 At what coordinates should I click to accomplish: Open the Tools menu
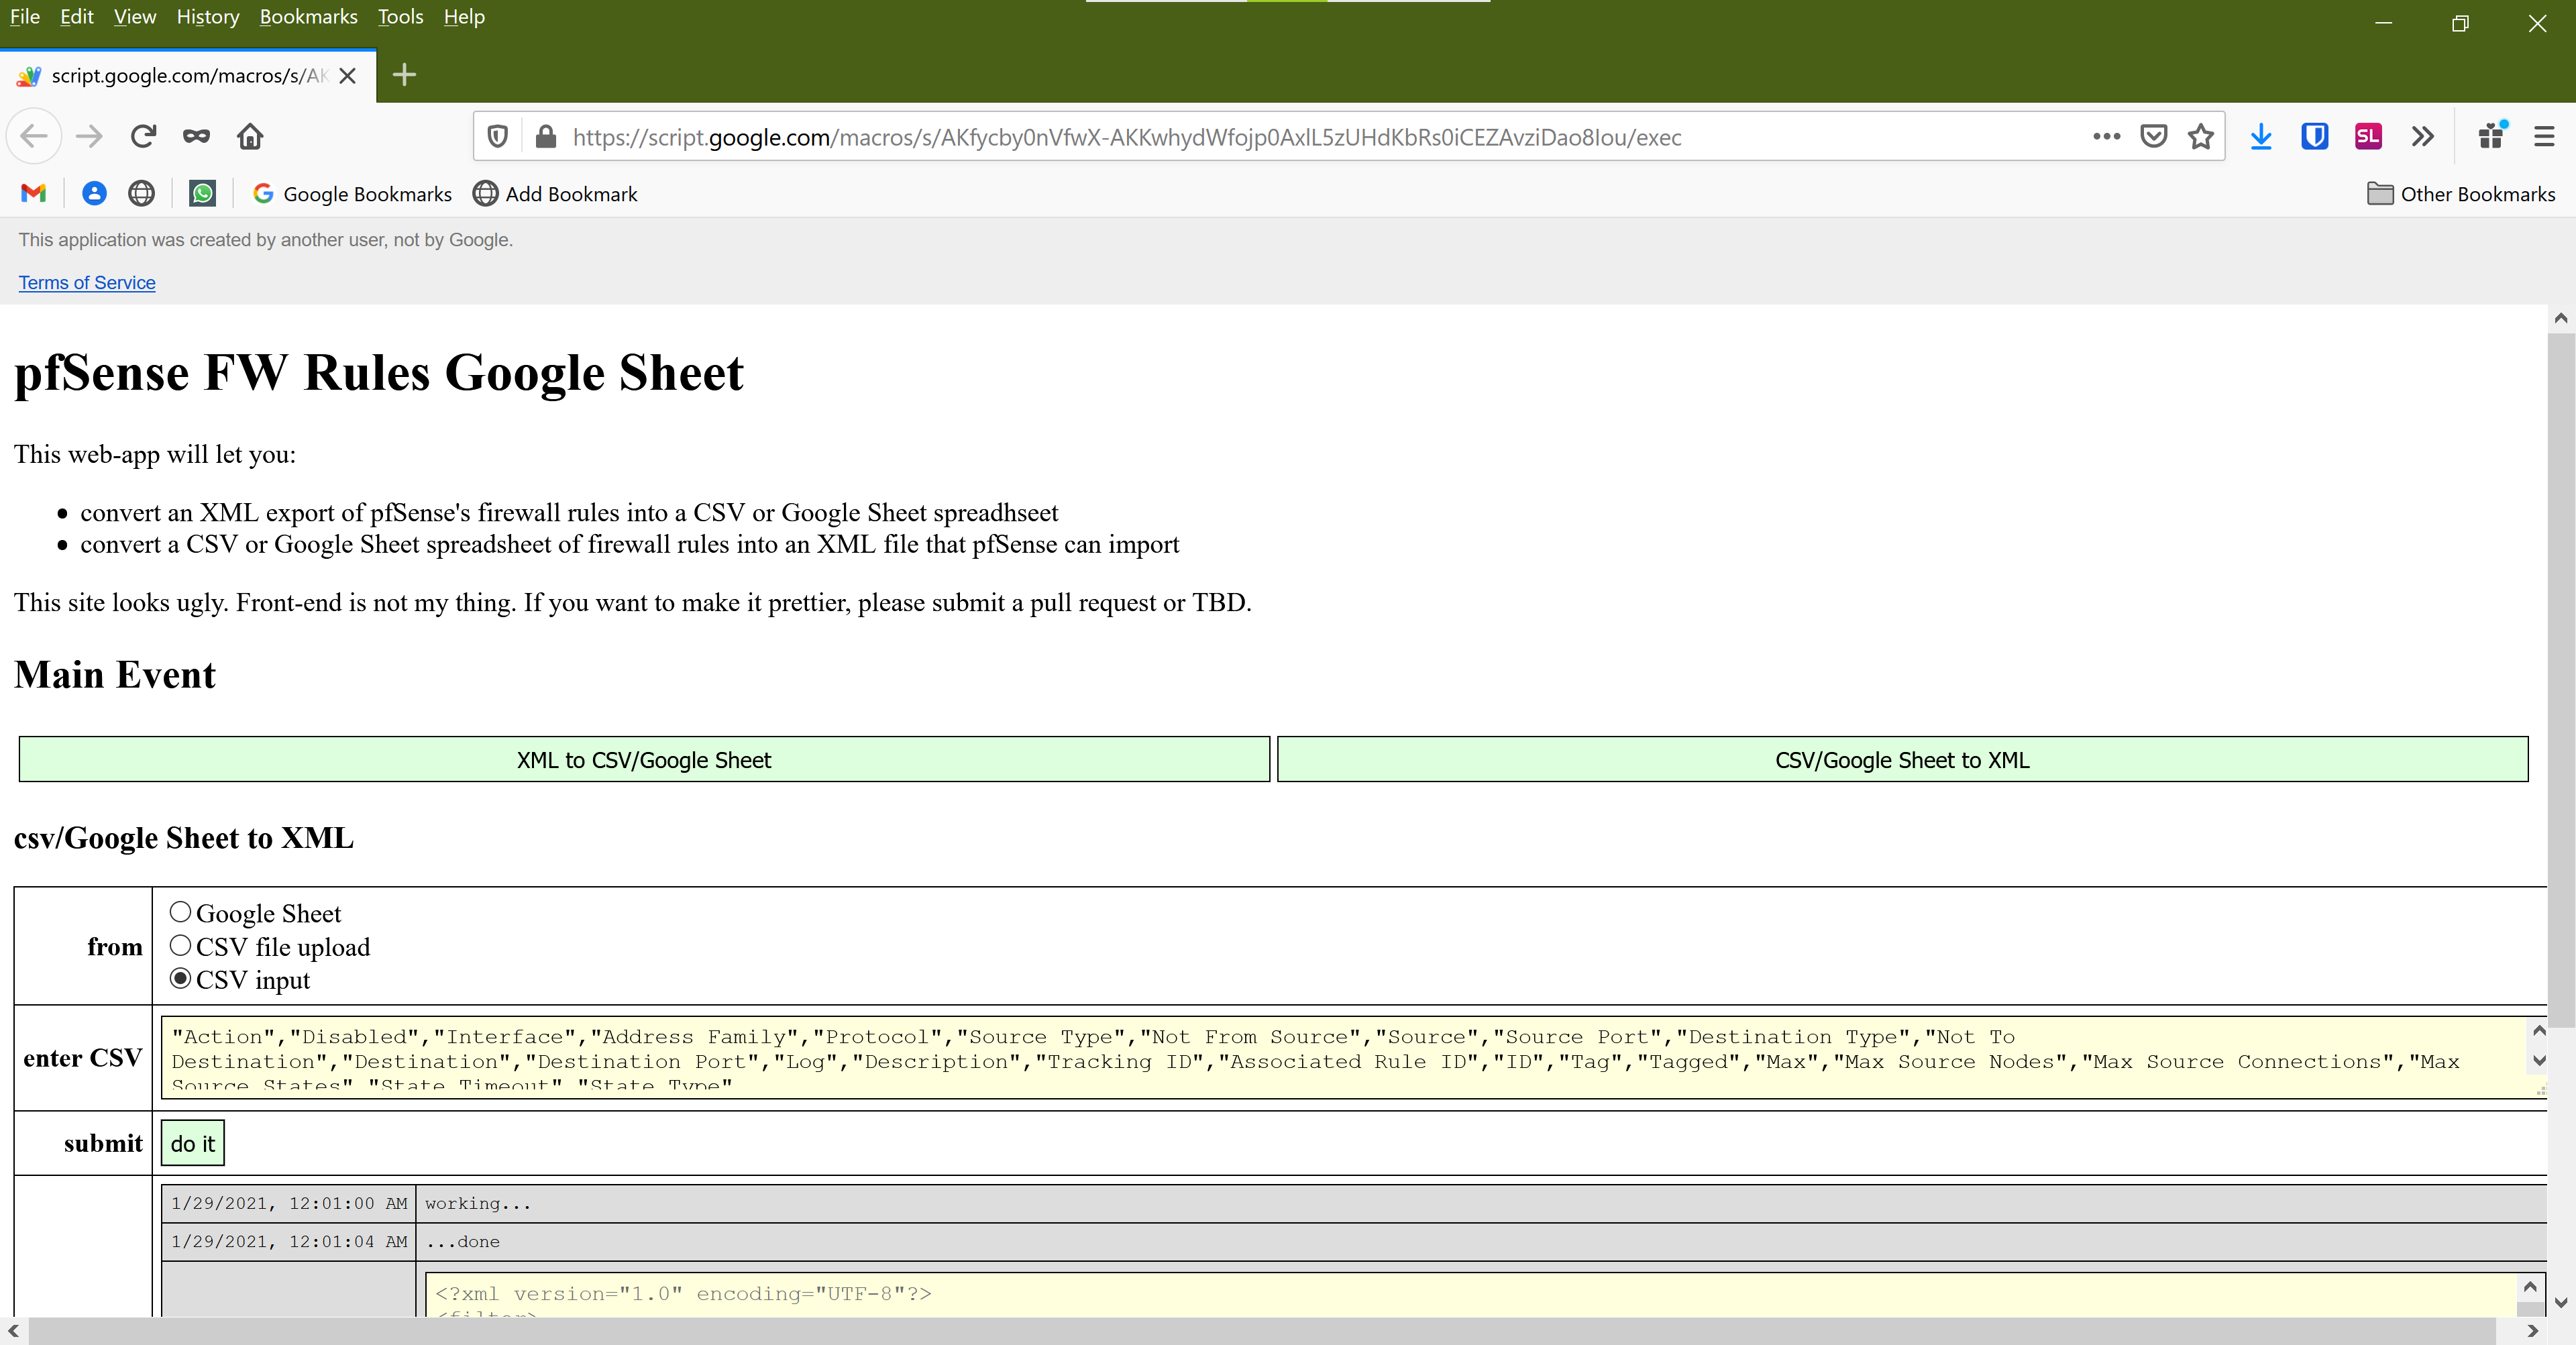[400, 17]
